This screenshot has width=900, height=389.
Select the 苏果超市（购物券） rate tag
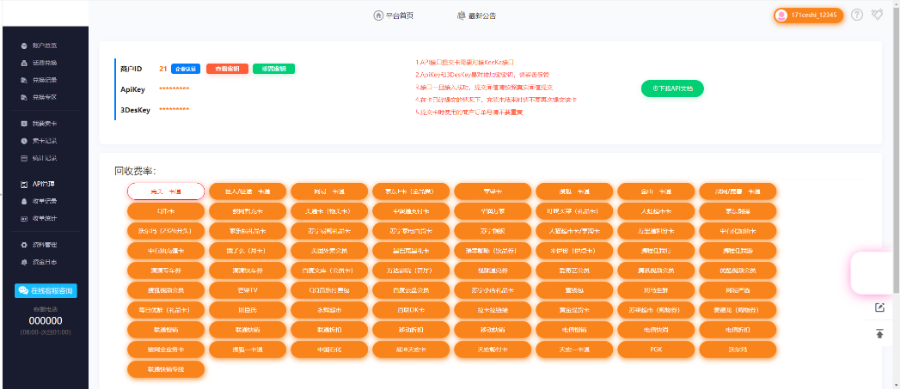(656, 310)
